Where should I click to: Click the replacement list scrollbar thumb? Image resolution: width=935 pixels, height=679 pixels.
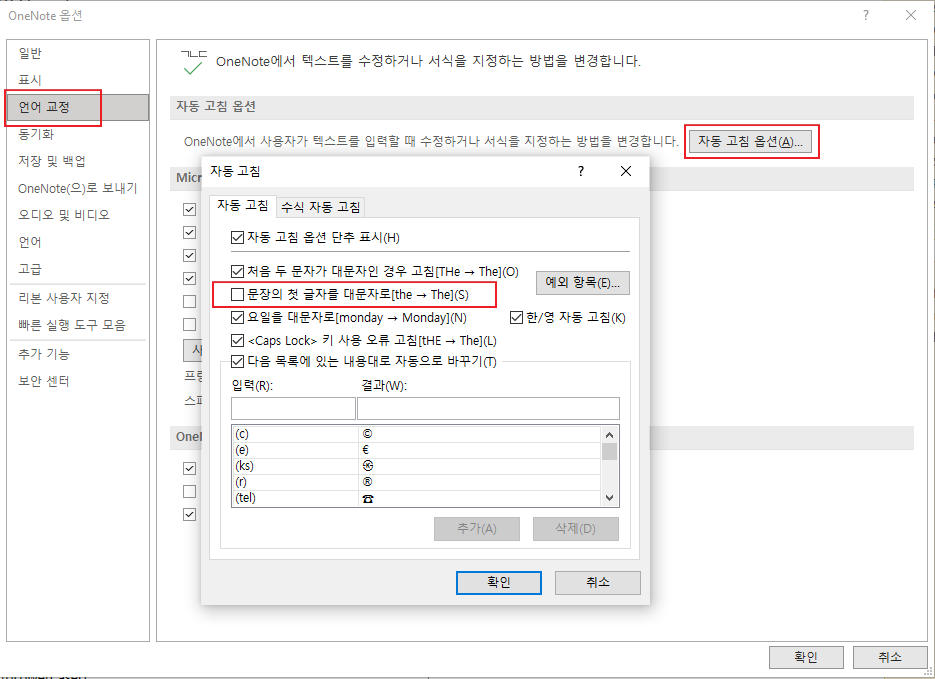coord(609,452)
